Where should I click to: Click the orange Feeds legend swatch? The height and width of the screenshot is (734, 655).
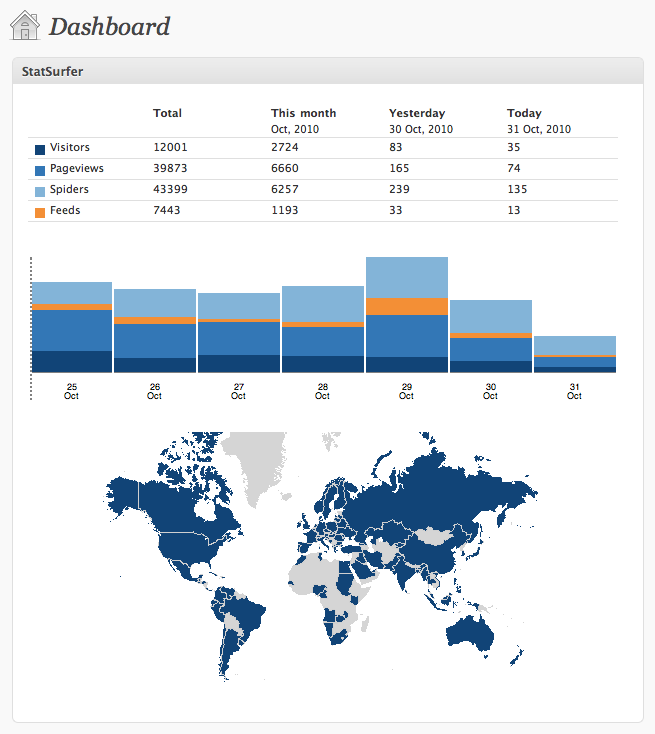pyautogui.click(x=40, y=213)
